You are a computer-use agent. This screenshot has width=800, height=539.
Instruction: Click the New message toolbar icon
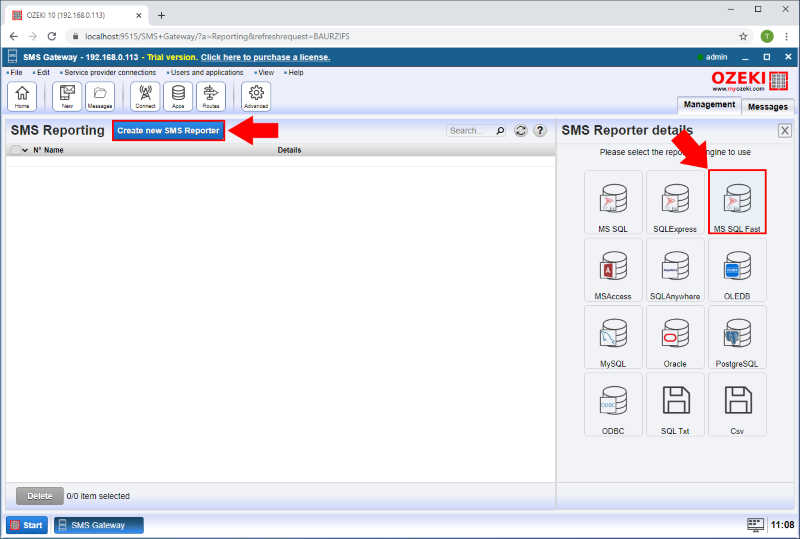tap(67, 96)
